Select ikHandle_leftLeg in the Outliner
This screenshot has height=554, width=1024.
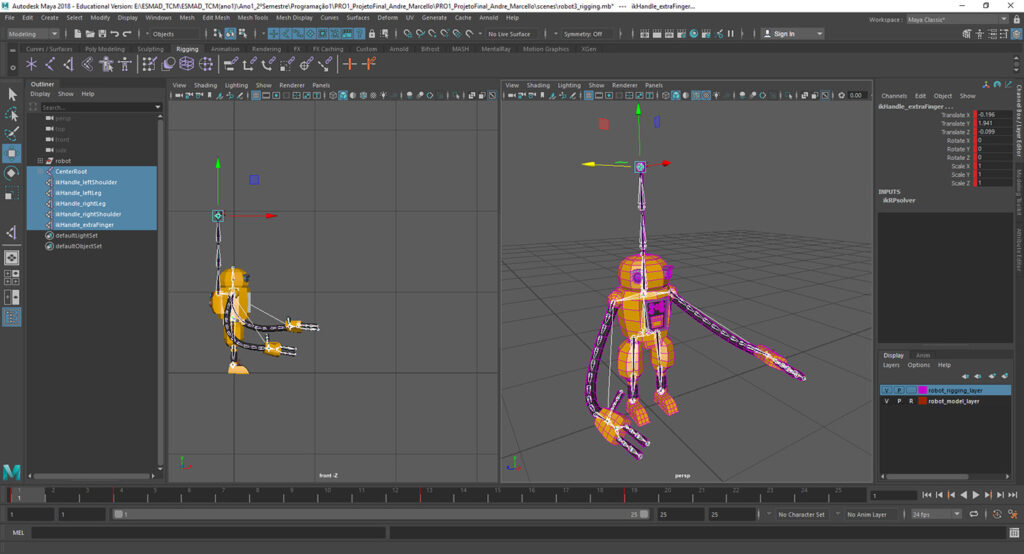tap(78, 193)
